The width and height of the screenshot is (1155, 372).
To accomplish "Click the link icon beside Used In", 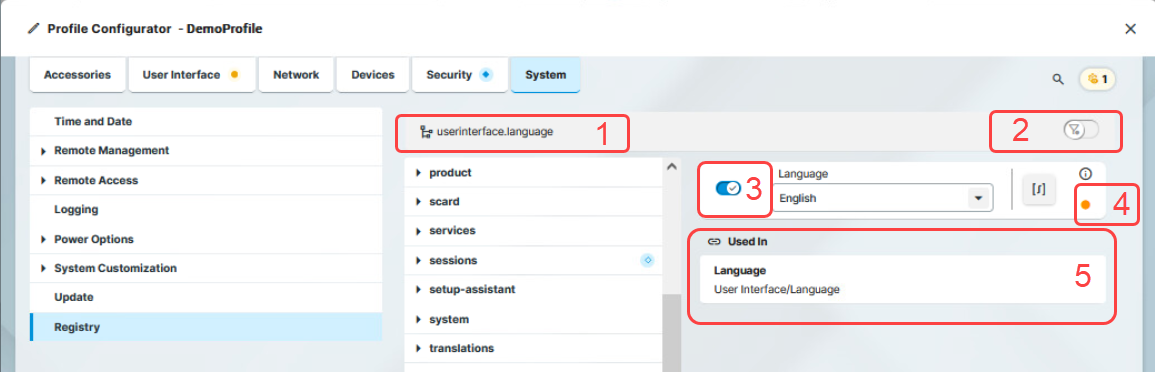I will coord(713,241).
